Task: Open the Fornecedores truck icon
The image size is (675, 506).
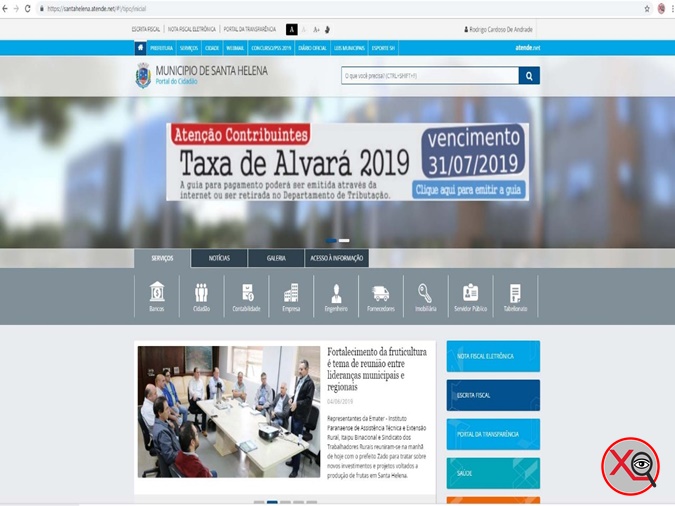Action: (x=381, y=296)
